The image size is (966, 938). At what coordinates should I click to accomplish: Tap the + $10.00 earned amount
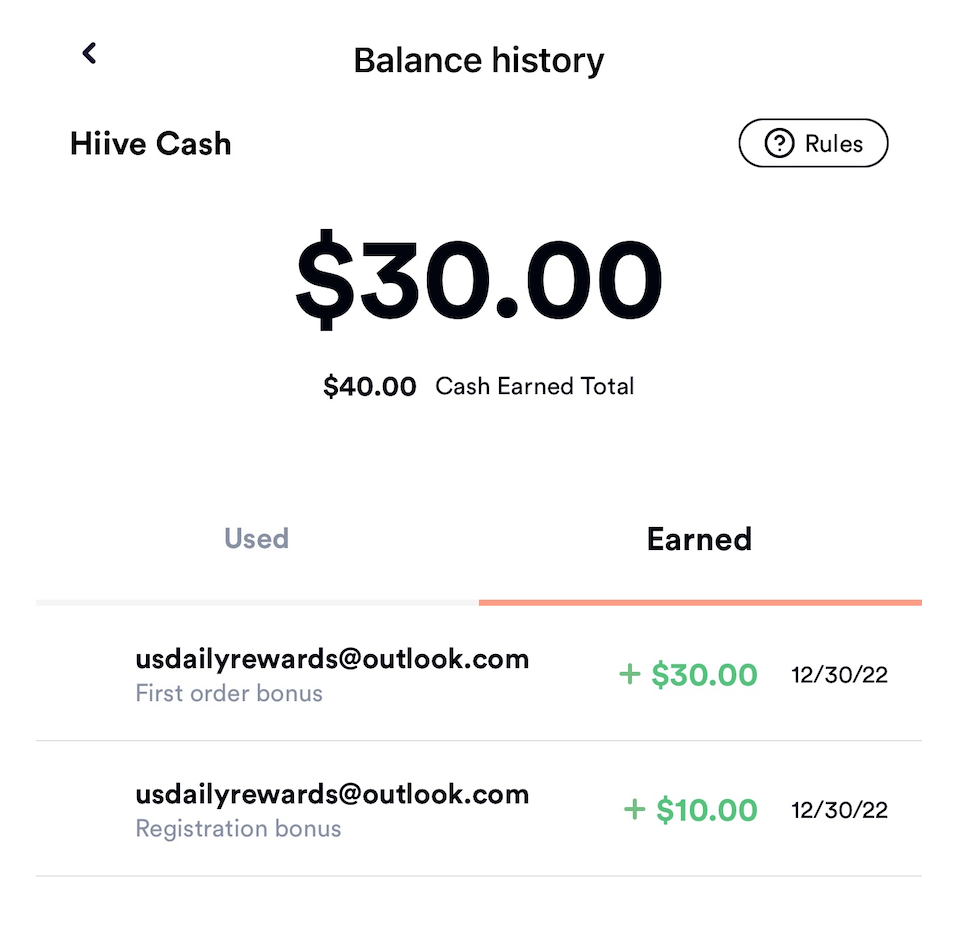pyautogui.click(x=690, y=810)
